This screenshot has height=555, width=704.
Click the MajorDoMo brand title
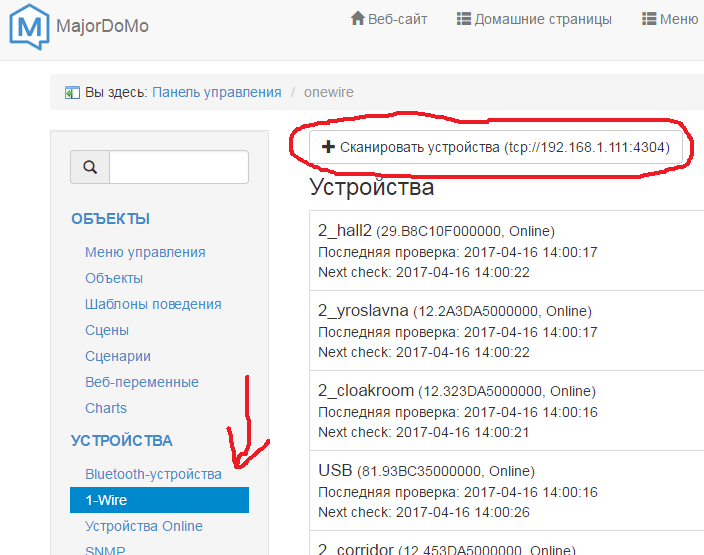point(102,26)
